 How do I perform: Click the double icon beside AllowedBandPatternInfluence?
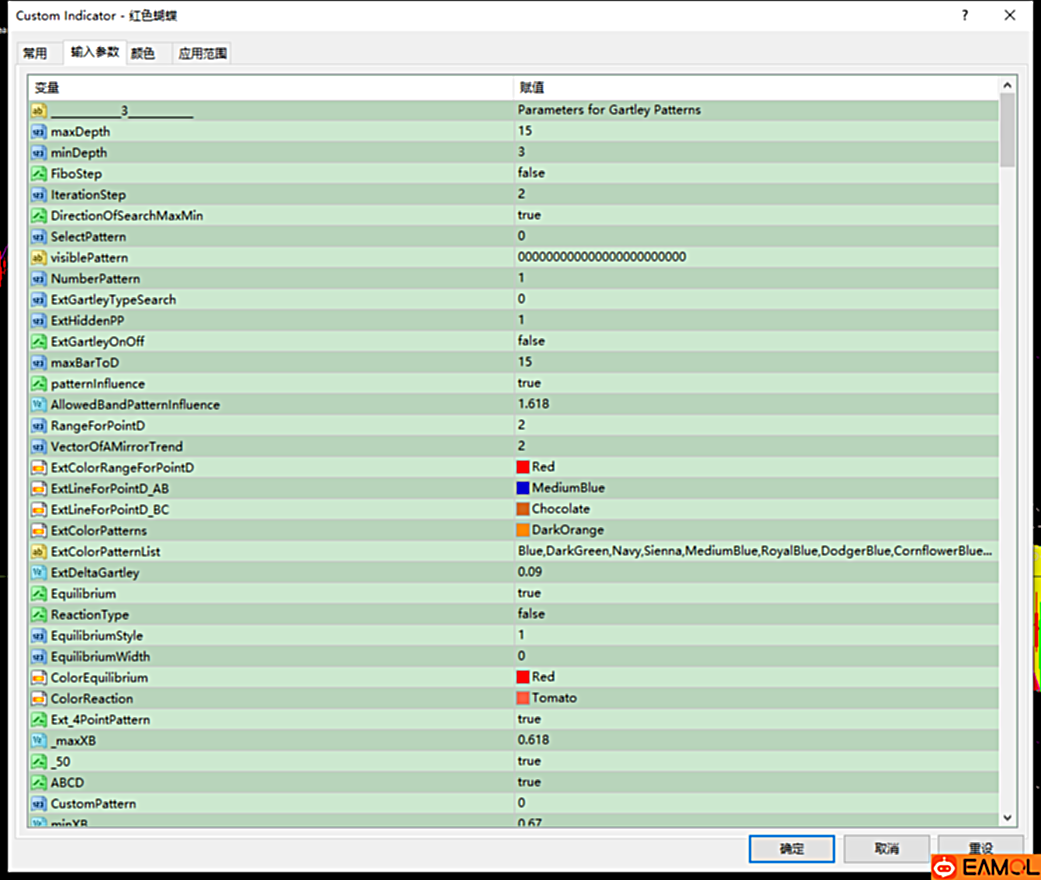[39, 405]
